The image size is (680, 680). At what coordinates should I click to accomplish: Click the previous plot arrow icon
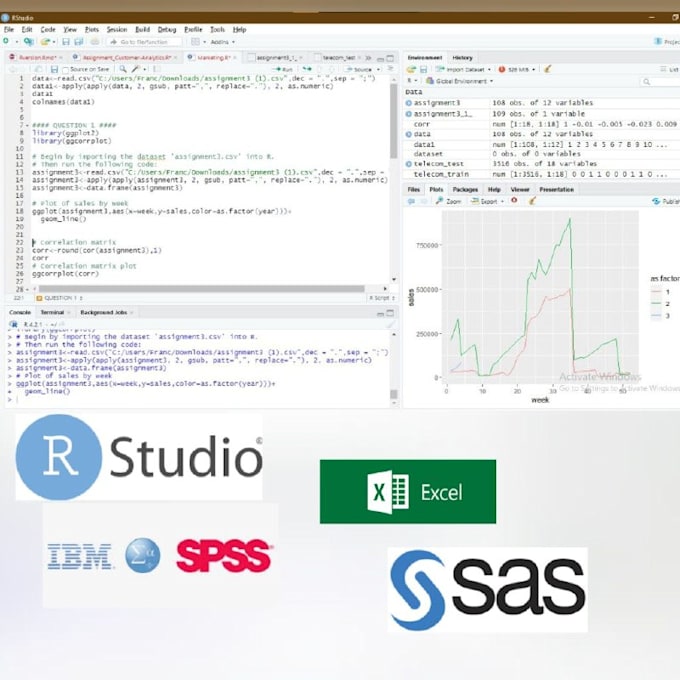tap(411, 201)
